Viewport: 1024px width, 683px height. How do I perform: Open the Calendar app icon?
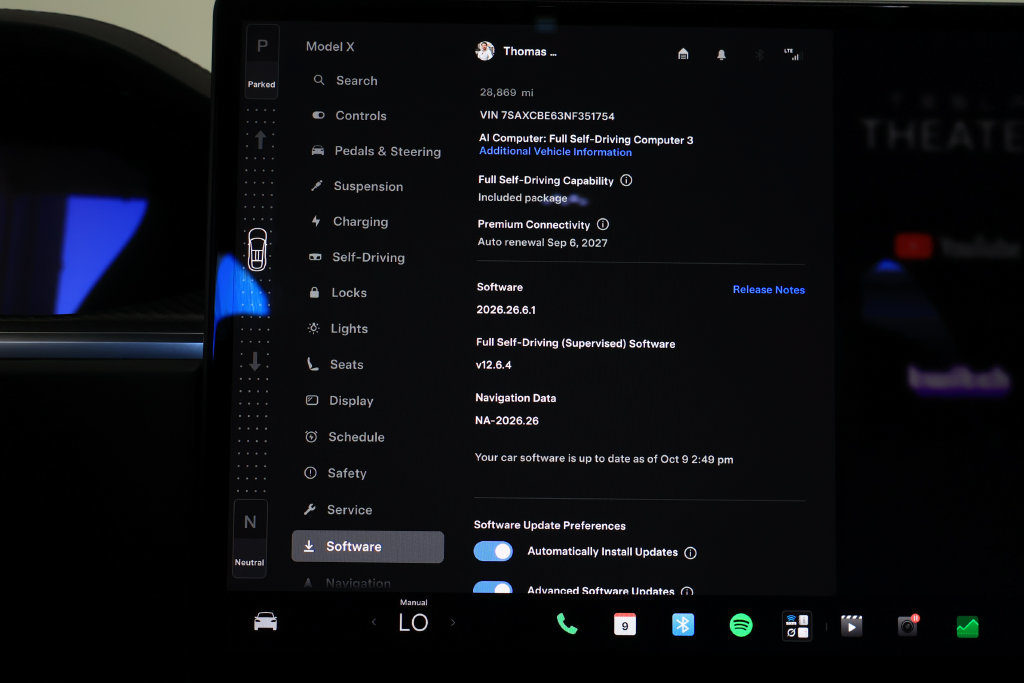(625, 624)
